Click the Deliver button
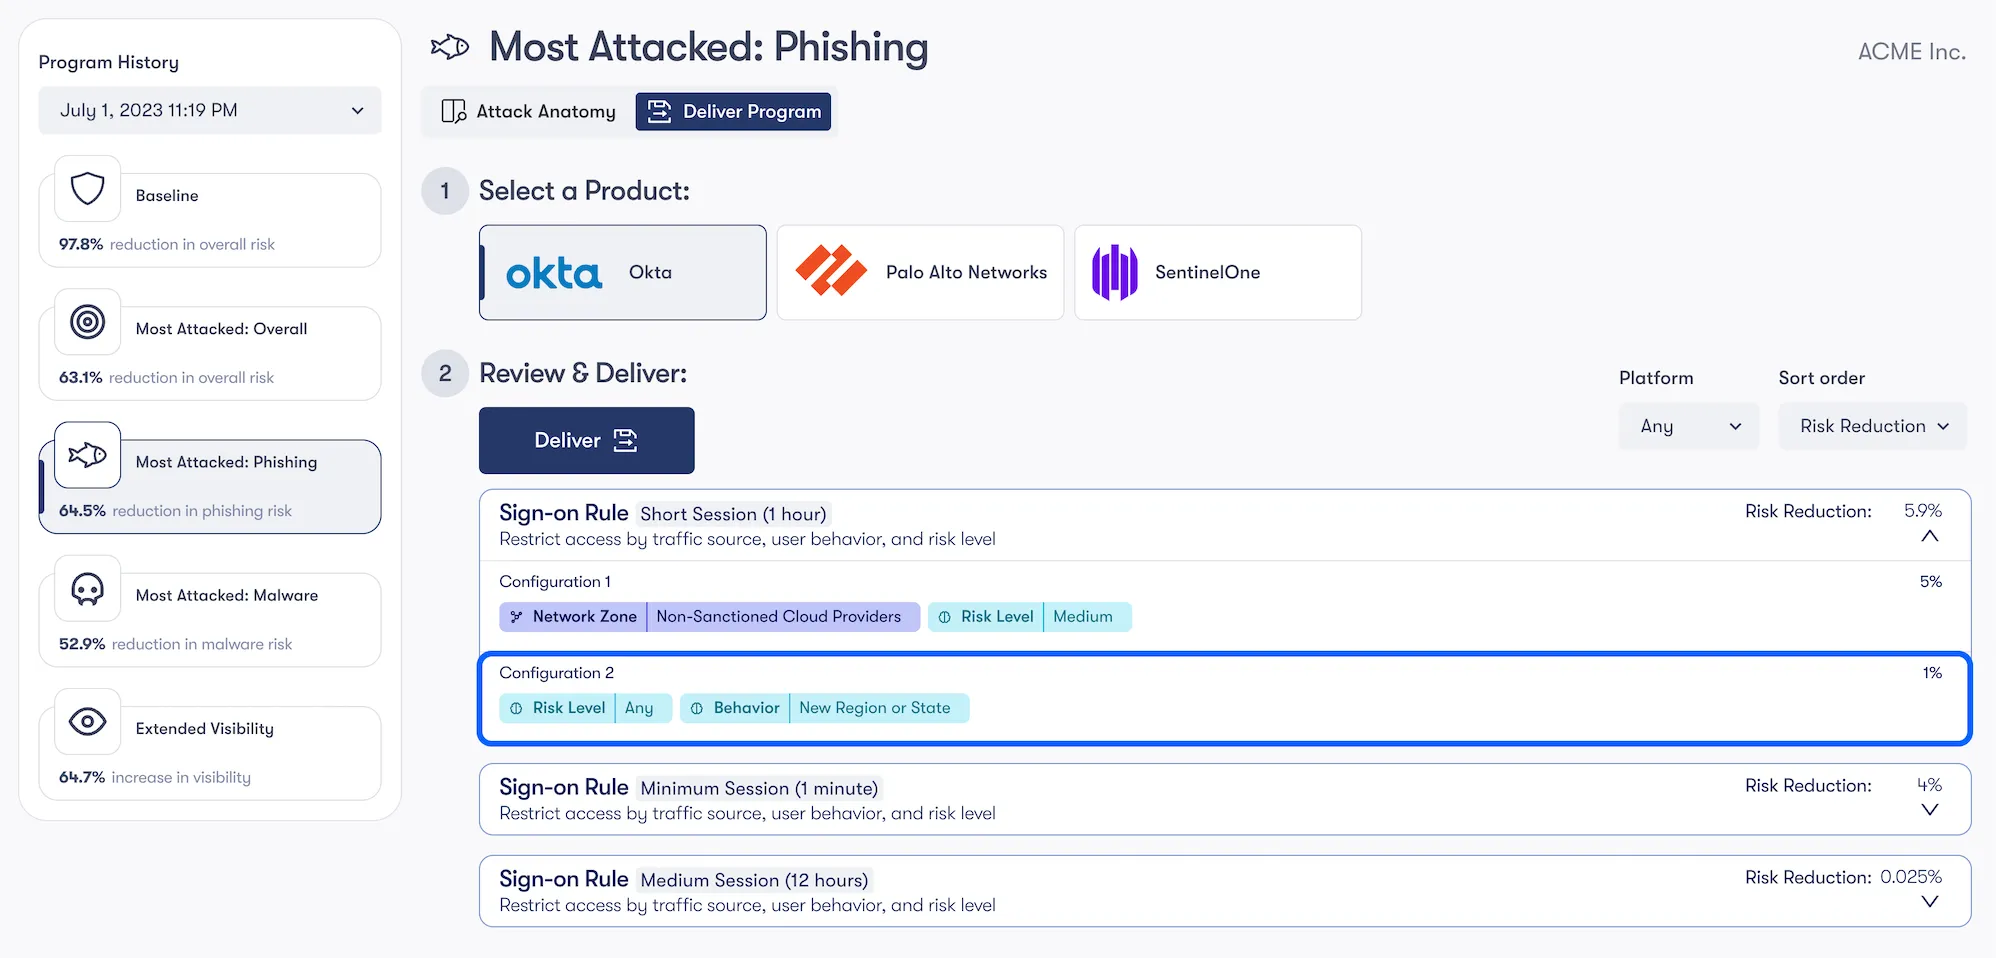1996x958 pixels. point(586,440)
